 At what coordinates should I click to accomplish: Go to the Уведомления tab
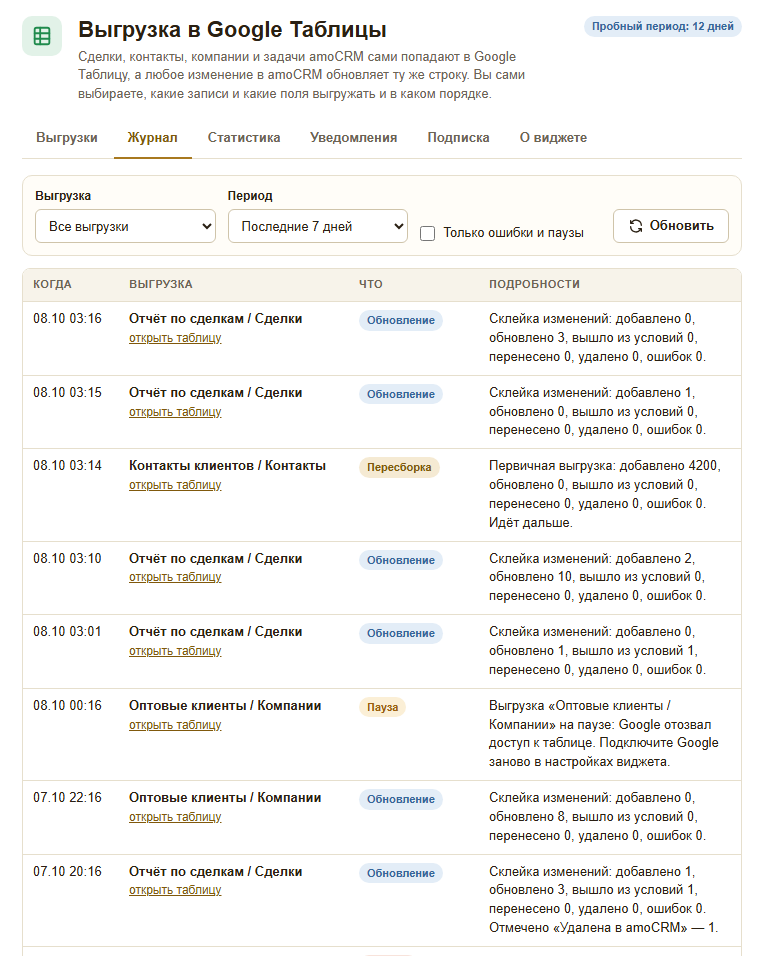354,138
